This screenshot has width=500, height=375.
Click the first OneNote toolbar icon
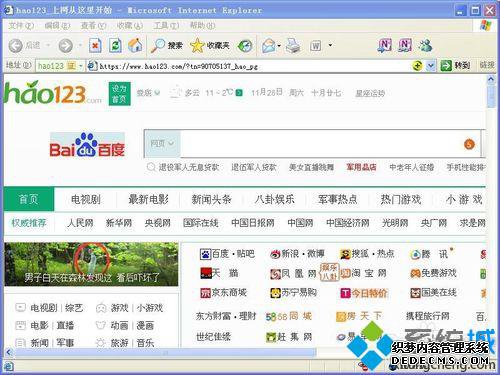384,45
